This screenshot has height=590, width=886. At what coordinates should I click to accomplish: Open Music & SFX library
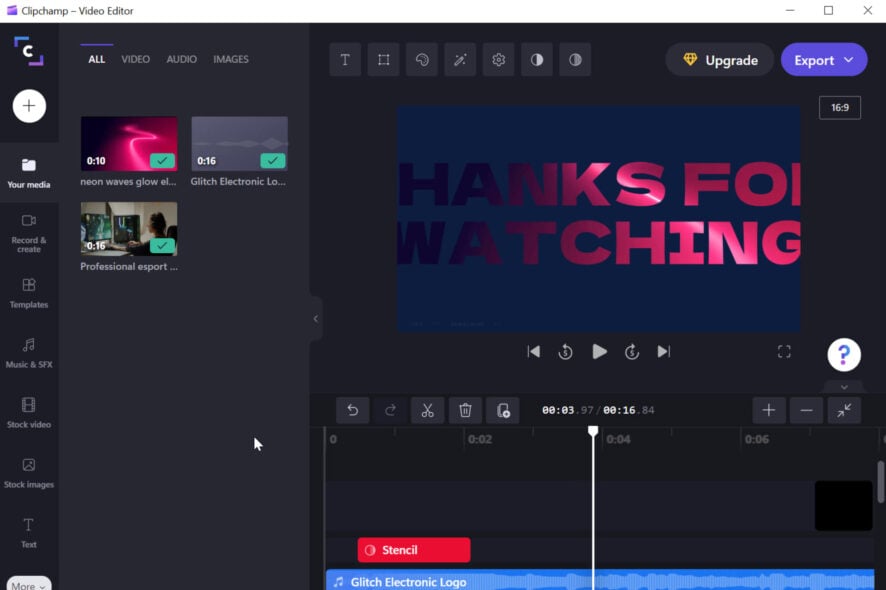coord(29,353)
